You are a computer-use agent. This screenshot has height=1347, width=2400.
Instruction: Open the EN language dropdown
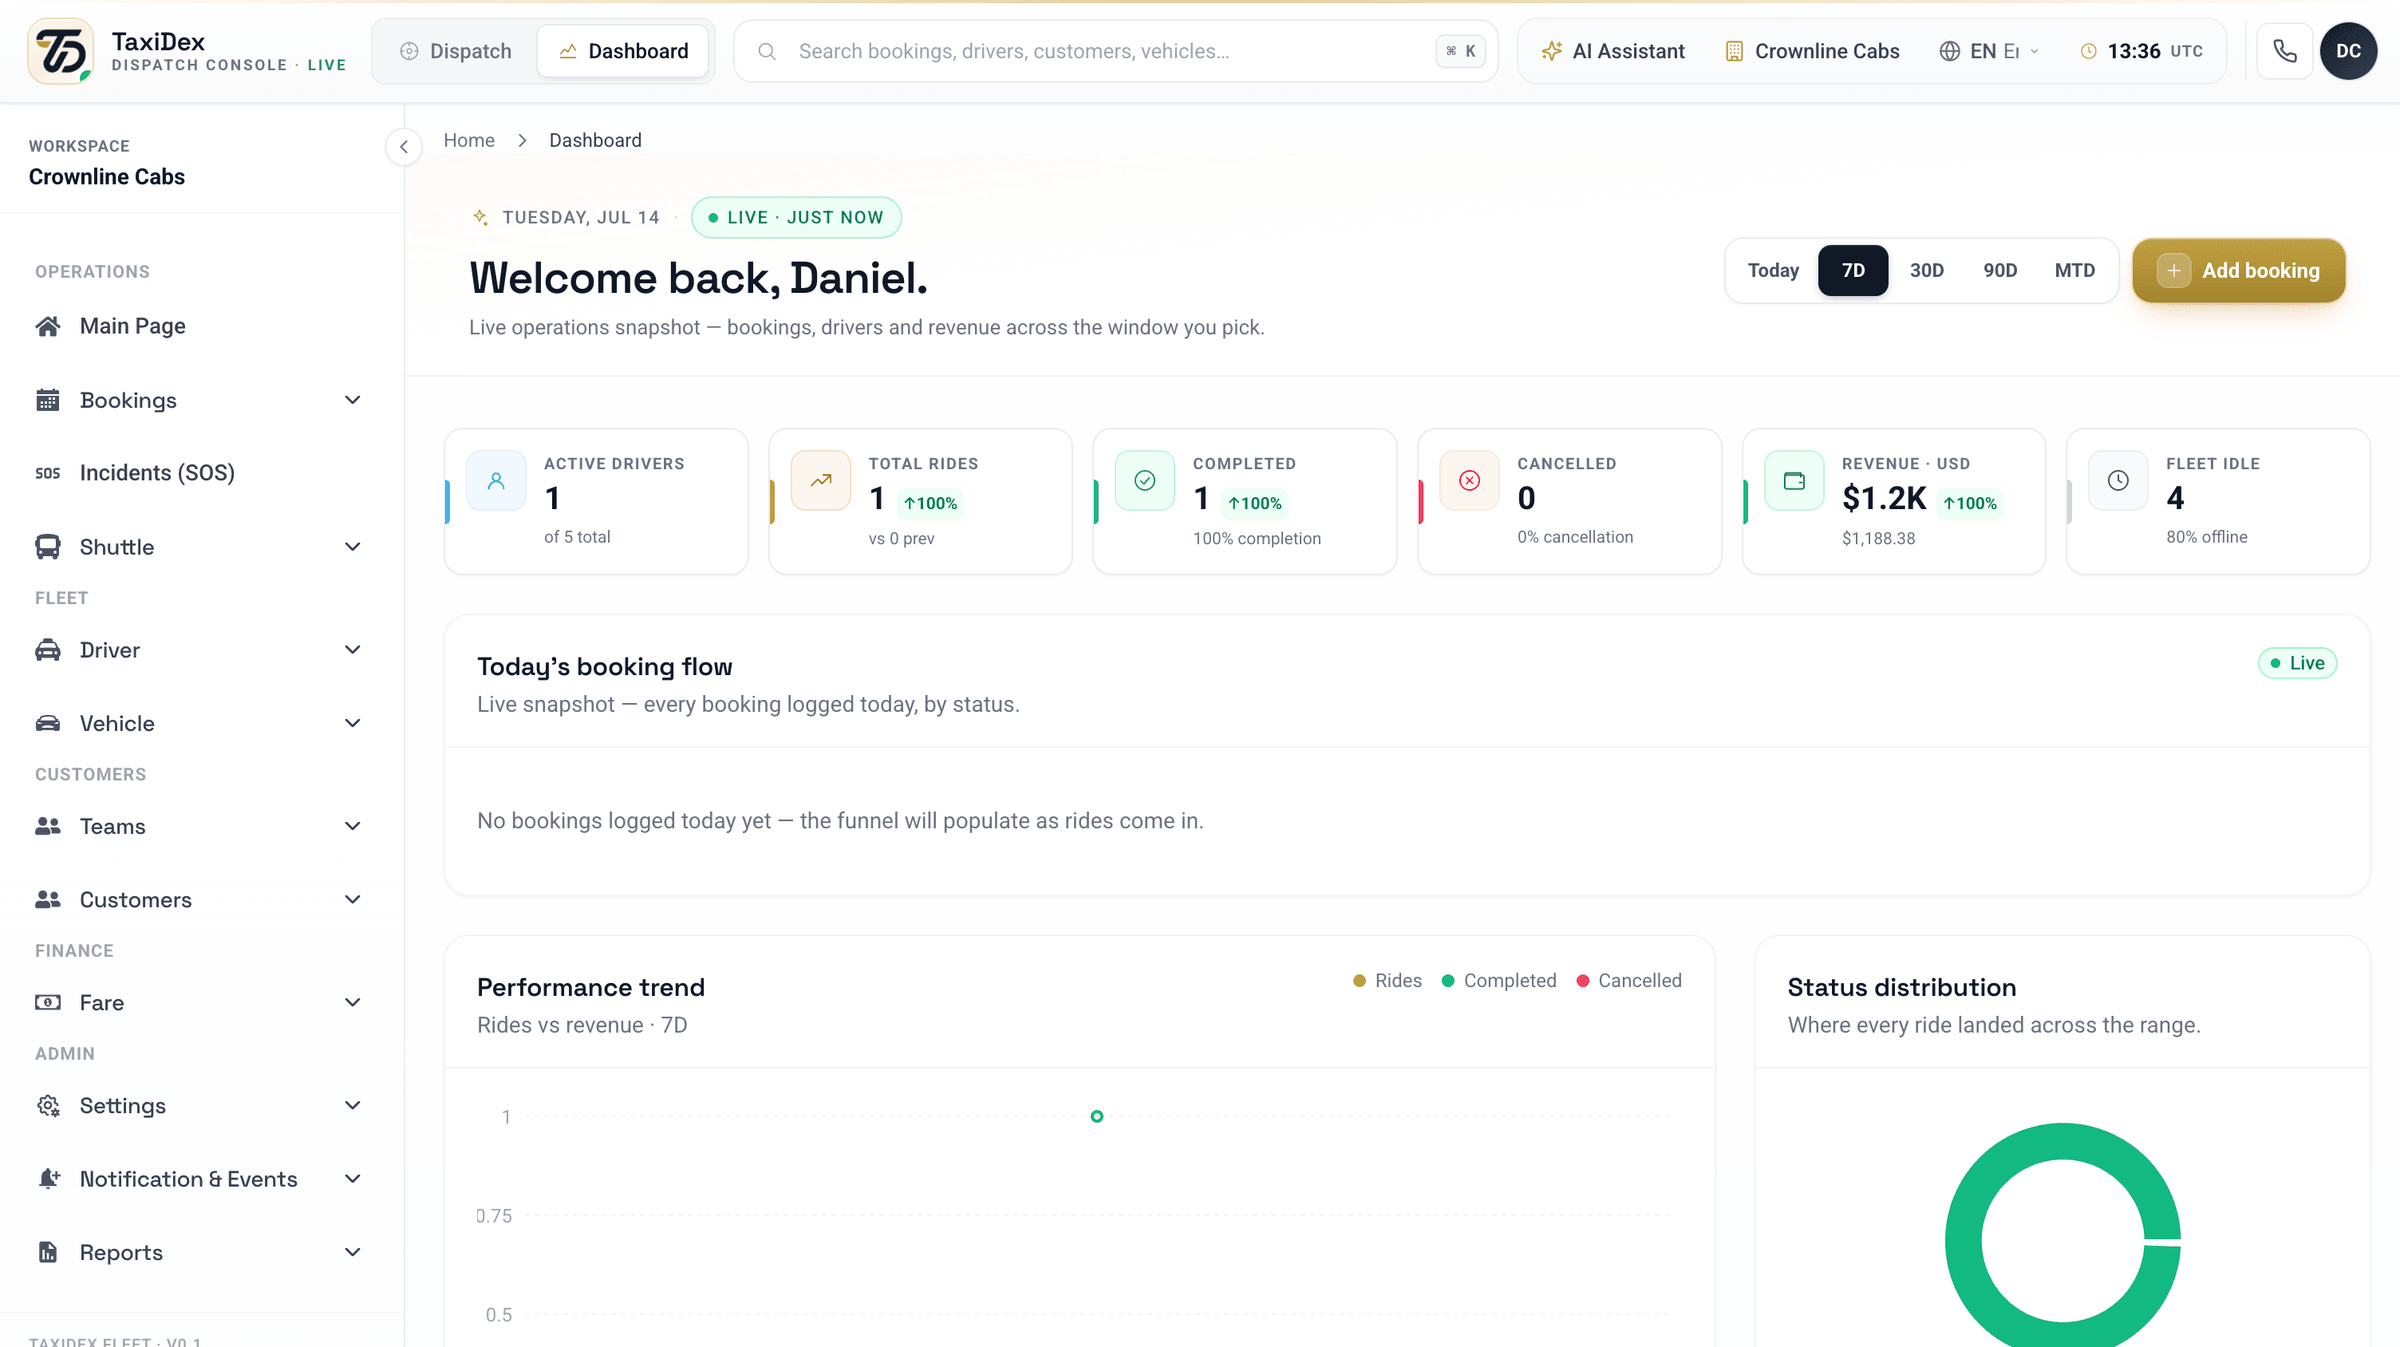(x=1990, y=51)
